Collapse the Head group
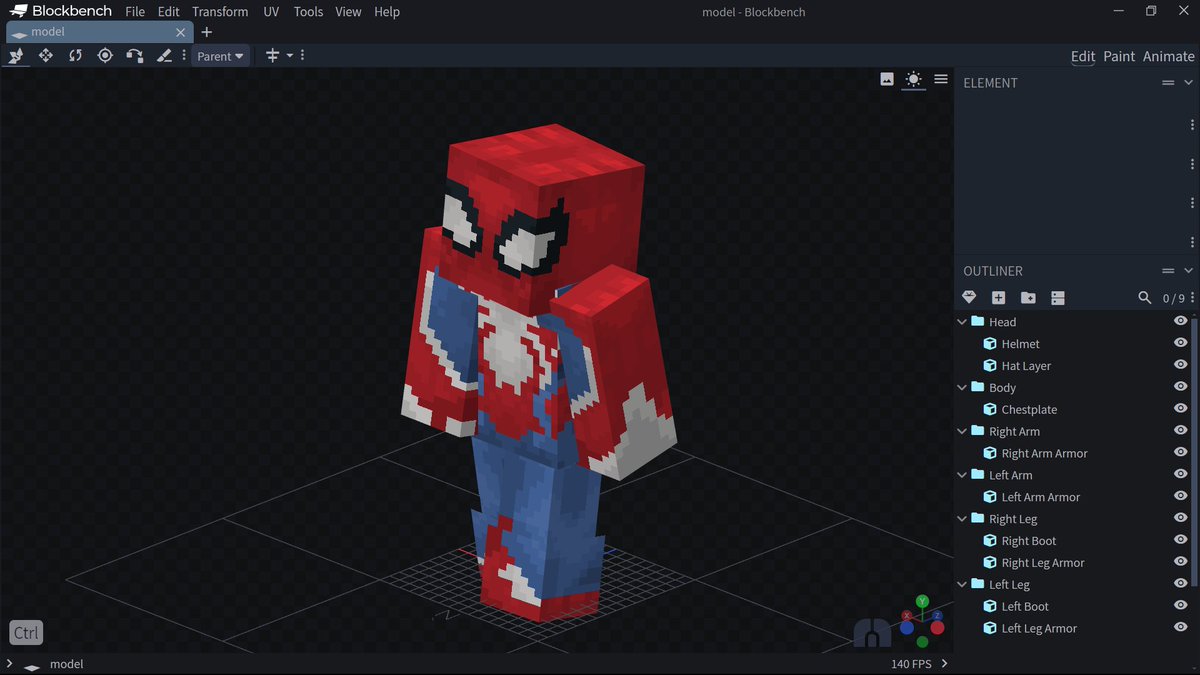This screenshot has height=675, width=1200. 963,322
